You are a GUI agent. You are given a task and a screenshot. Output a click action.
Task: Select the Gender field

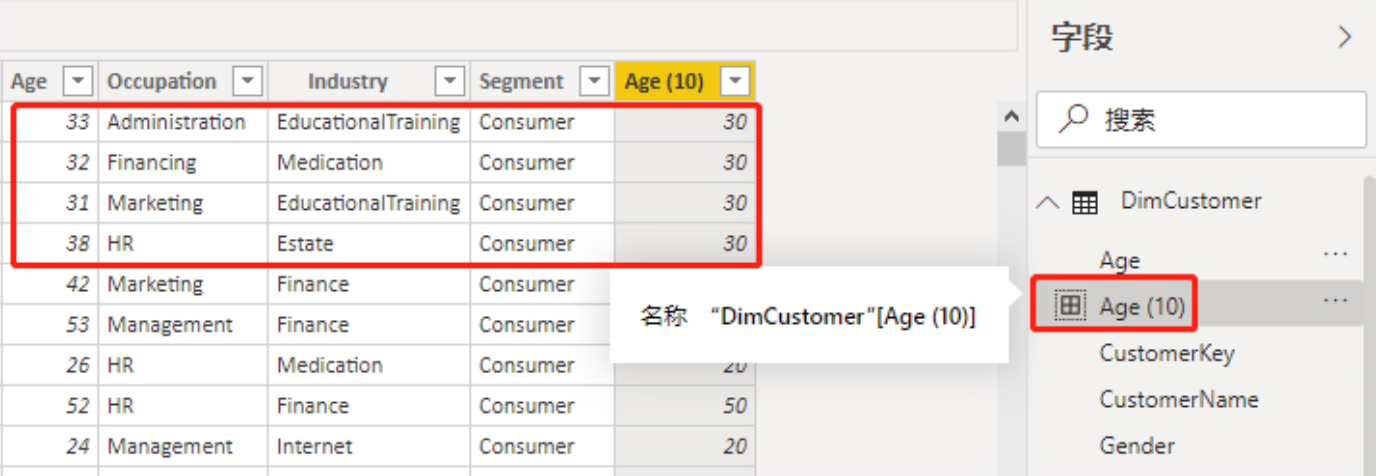click(x=1137, y=445)
